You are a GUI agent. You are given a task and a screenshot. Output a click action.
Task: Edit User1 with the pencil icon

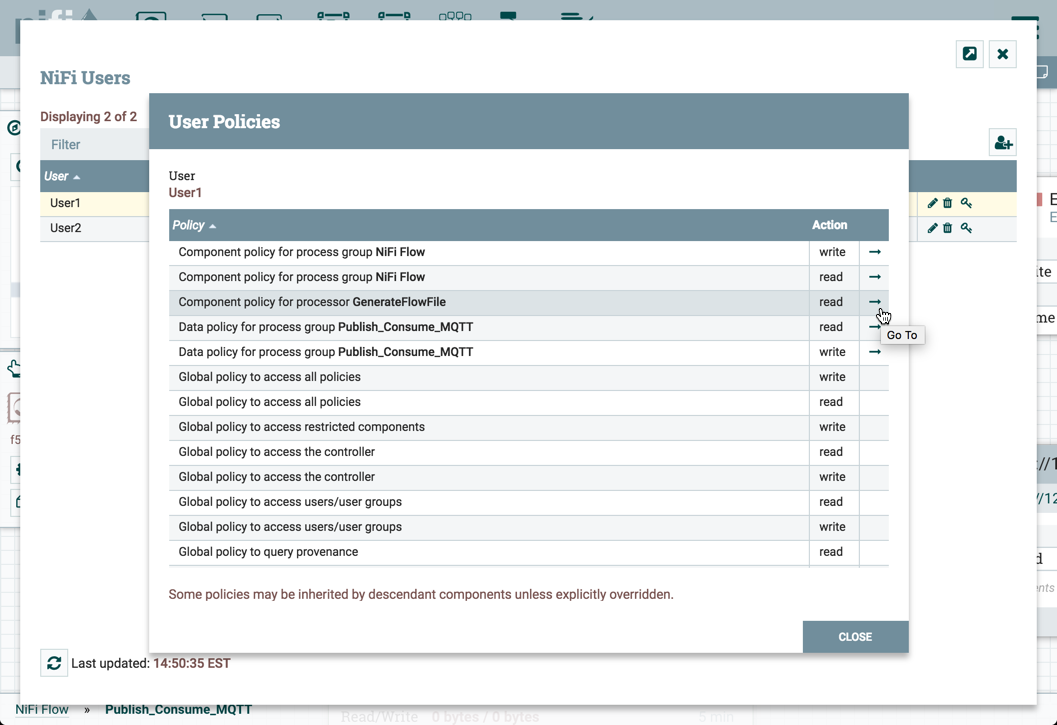click(933, 202)
